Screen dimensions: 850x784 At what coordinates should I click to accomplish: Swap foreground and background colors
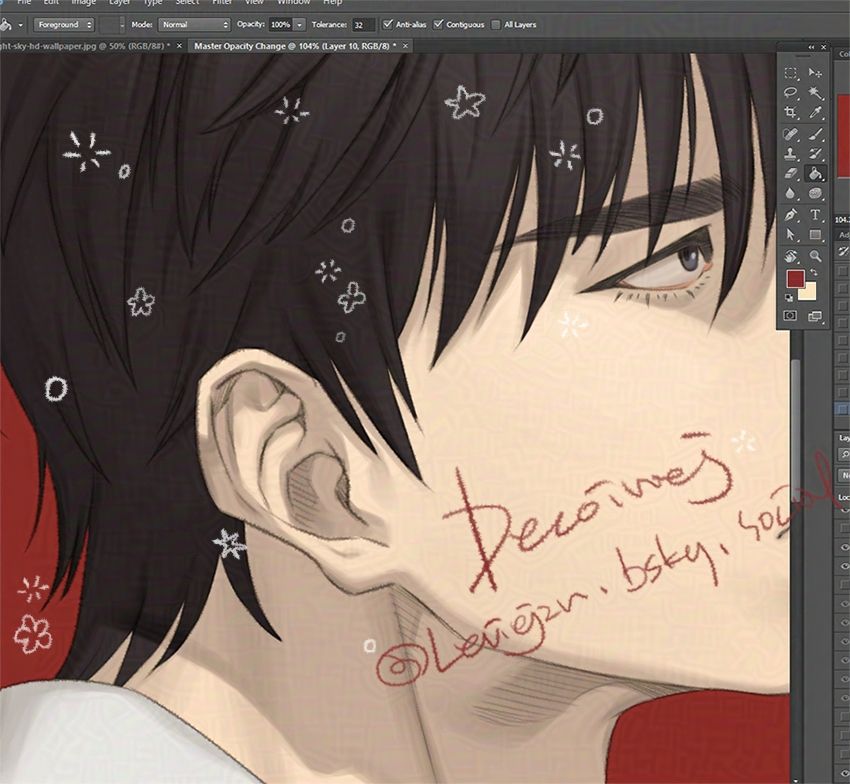[814, 273]
